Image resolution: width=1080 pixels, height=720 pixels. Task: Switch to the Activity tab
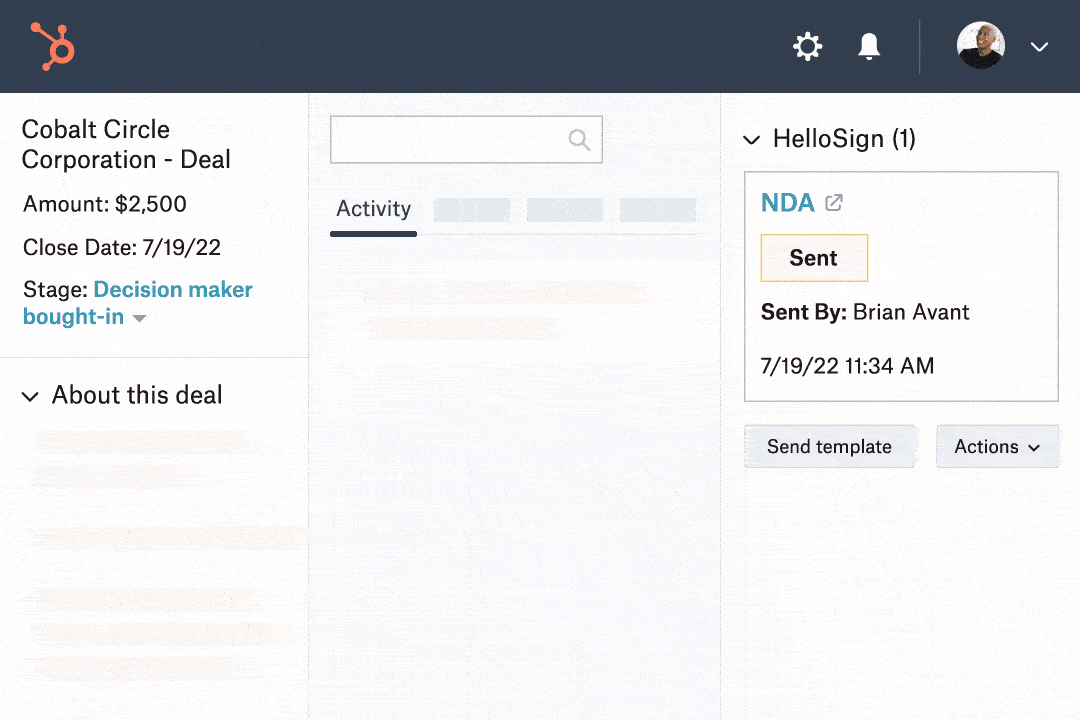point(373,209)
